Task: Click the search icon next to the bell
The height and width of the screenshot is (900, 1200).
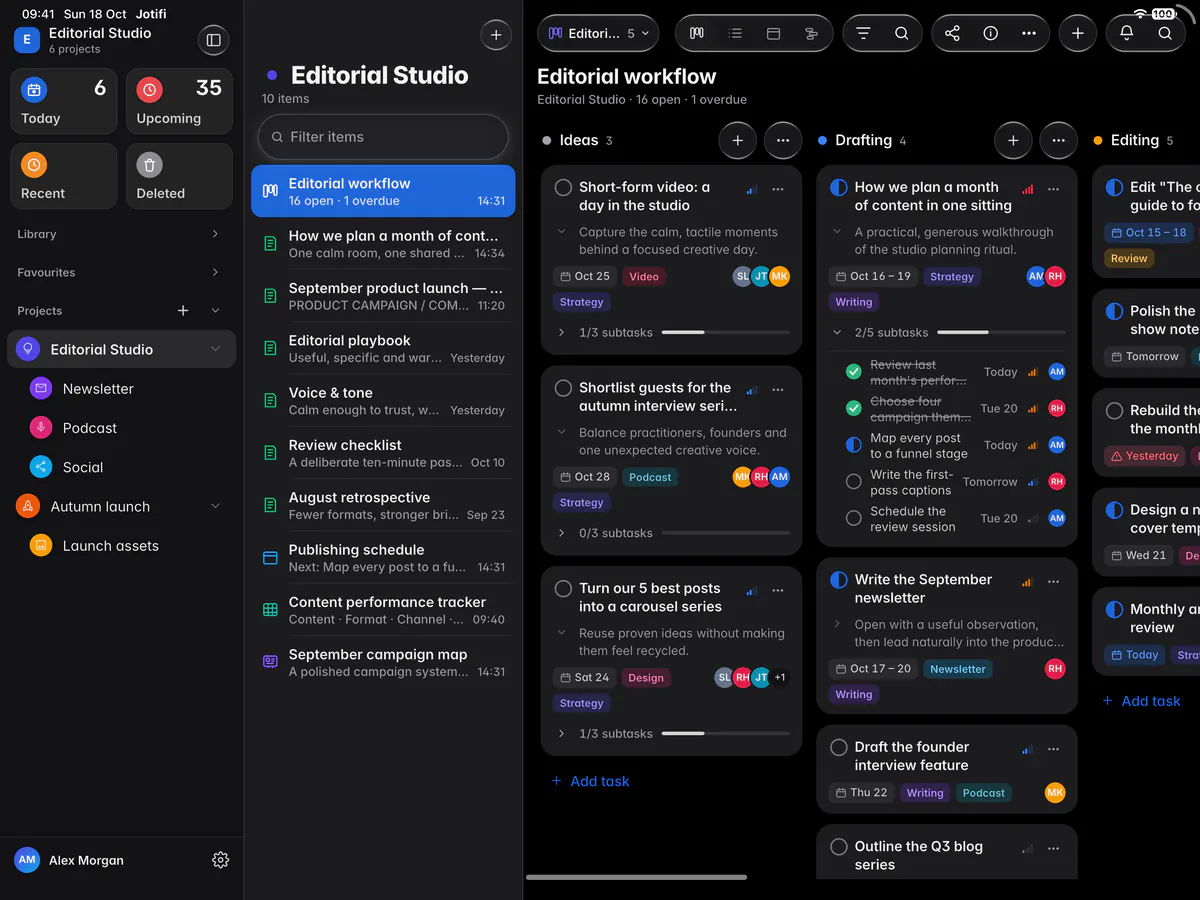Action: click(x=1165, y=33)
